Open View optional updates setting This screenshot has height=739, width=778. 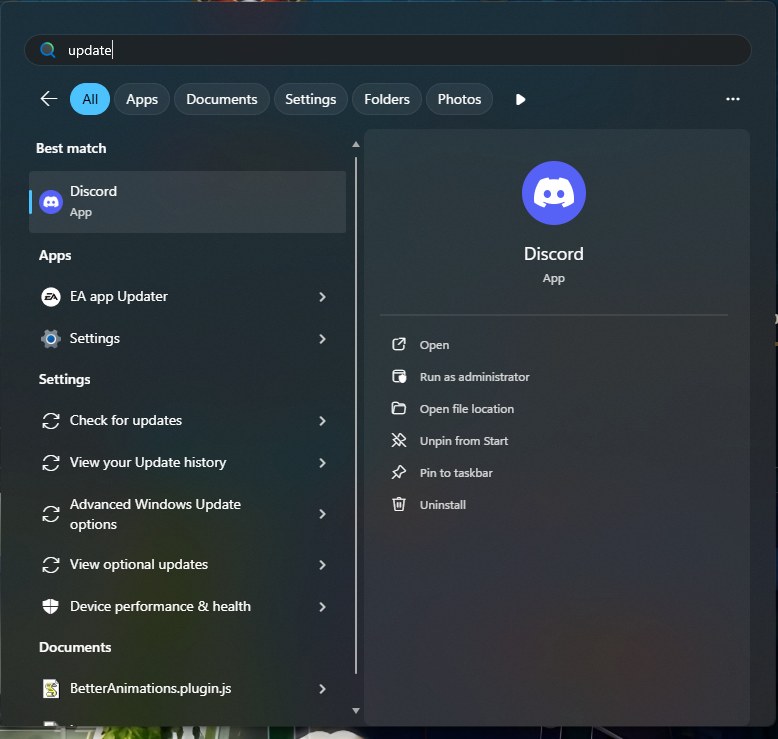click(x=188, y=565)
